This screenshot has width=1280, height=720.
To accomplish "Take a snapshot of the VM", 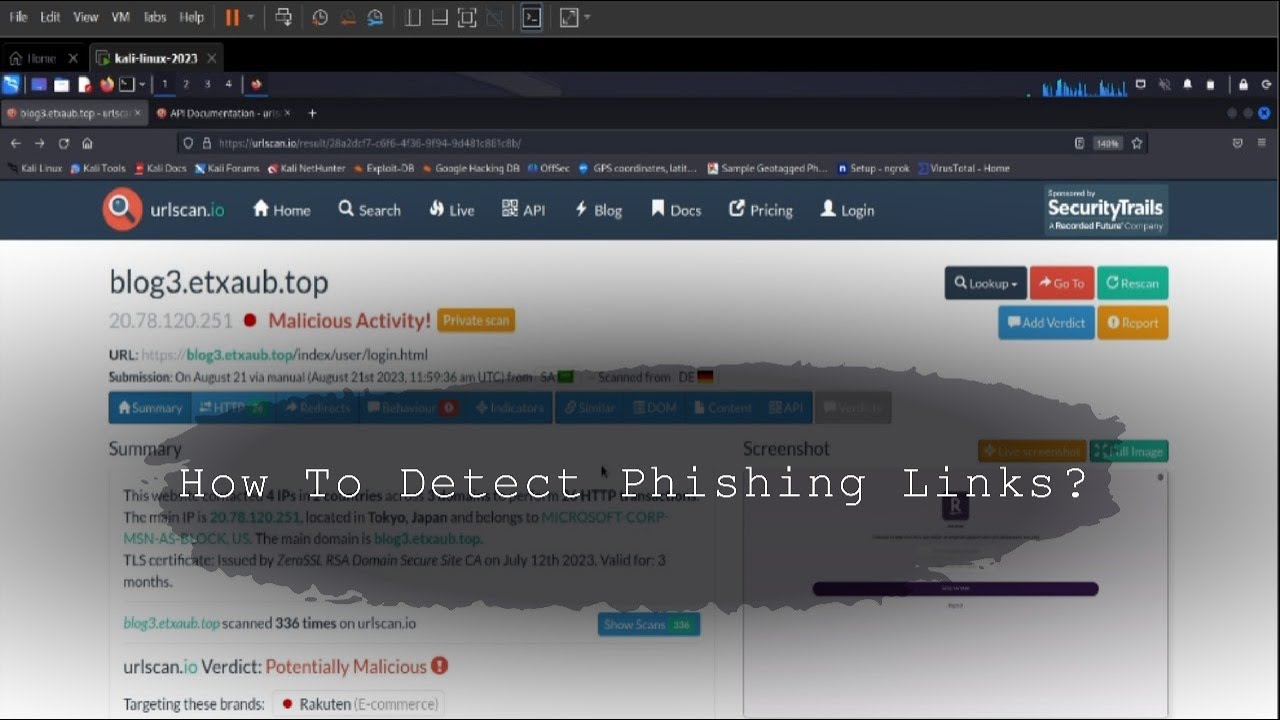I will click(x=320, y=17).
